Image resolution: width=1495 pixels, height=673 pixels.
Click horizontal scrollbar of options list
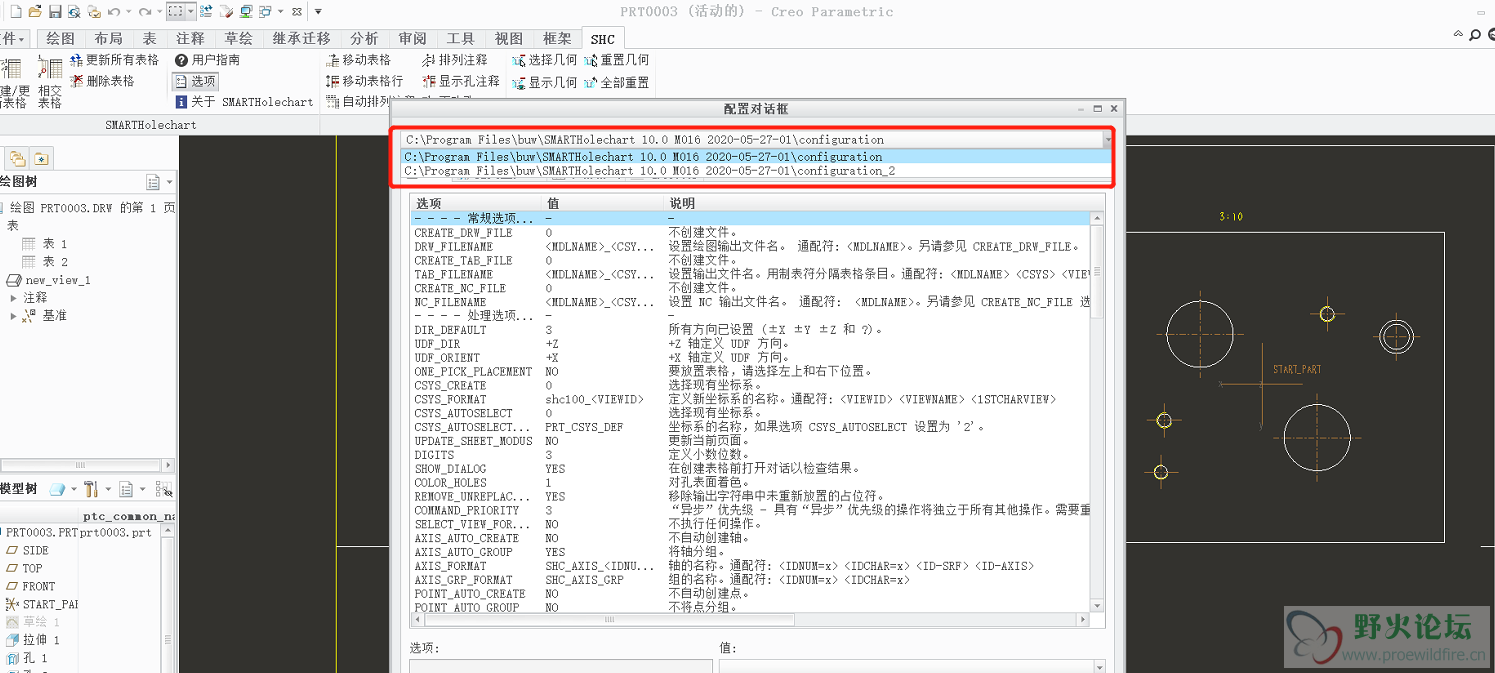coord(750,620)
